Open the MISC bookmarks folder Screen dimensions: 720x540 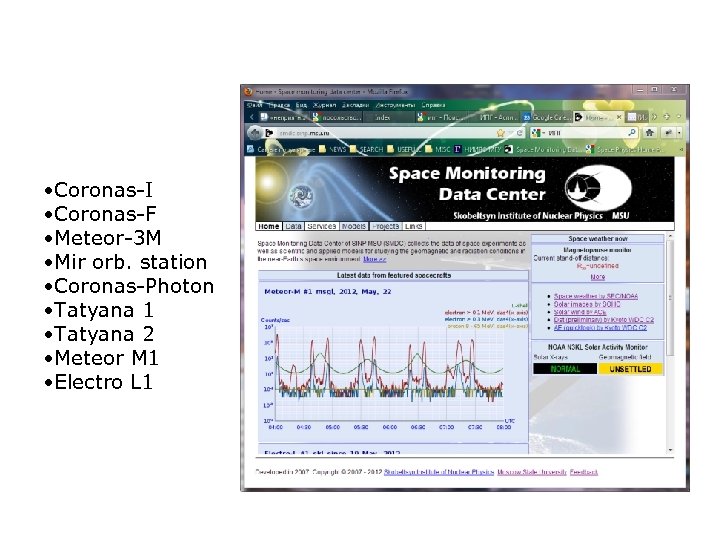pos(438,149)
